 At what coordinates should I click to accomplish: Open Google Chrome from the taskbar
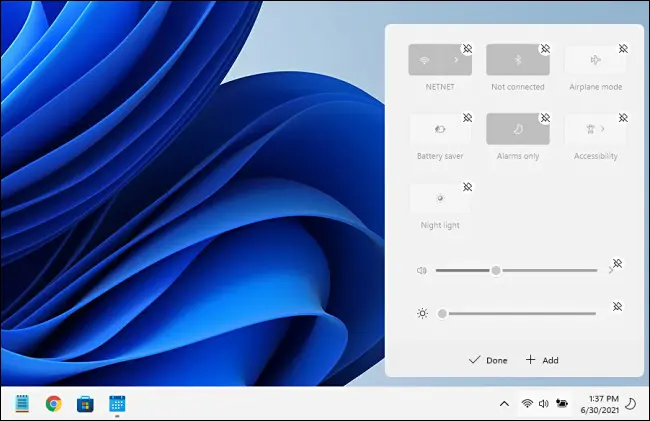54,404
